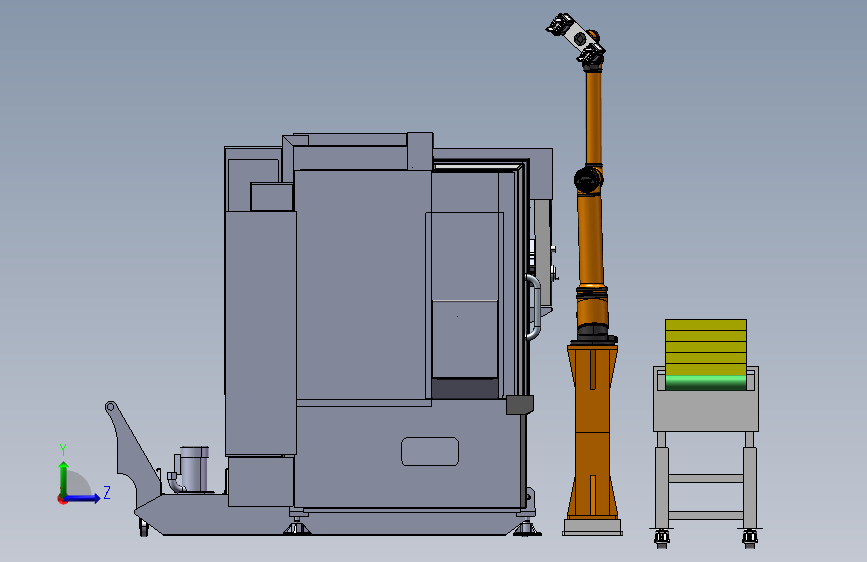Select the raised top cover box on the machine

420,151
